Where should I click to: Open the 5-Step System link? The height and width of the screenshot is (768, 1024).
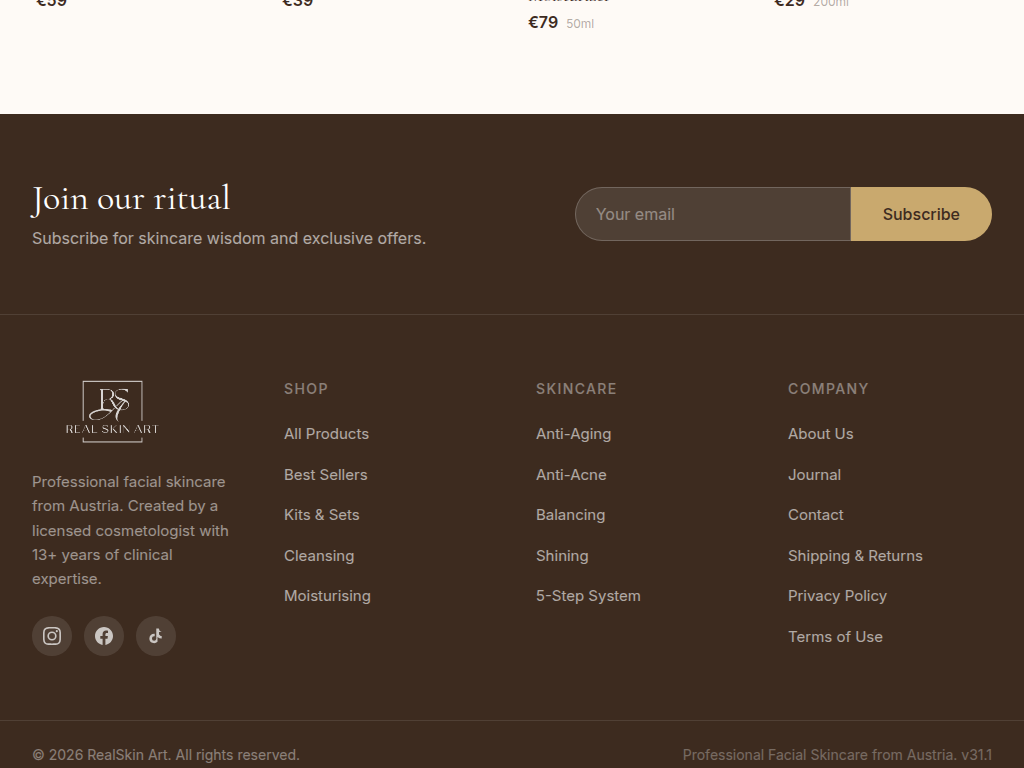[588, 596]
